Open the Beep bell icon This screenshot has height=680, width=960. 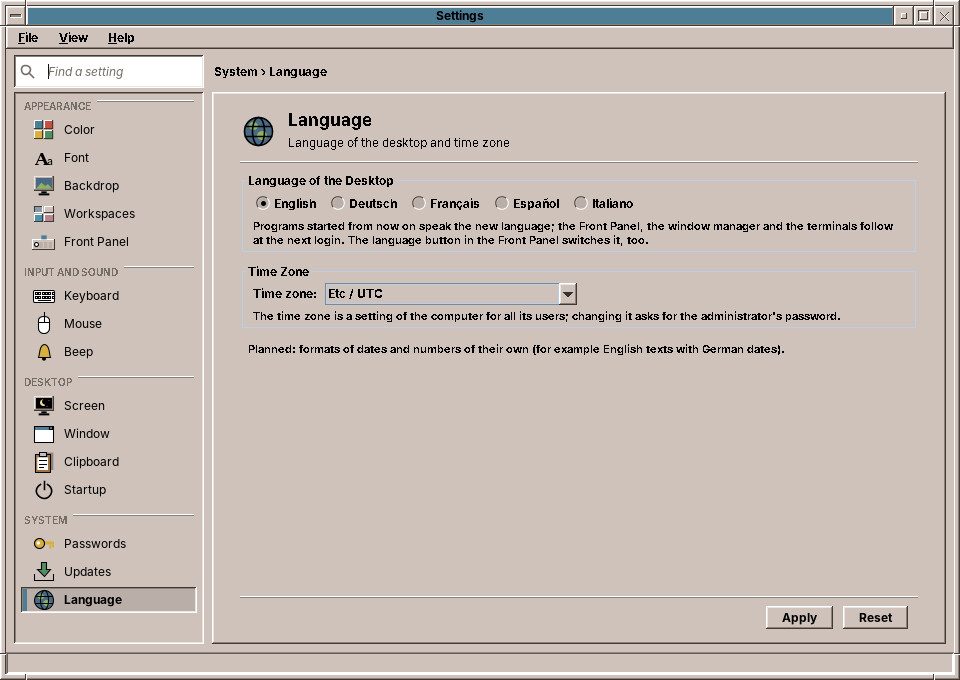(x=44, y=352)
